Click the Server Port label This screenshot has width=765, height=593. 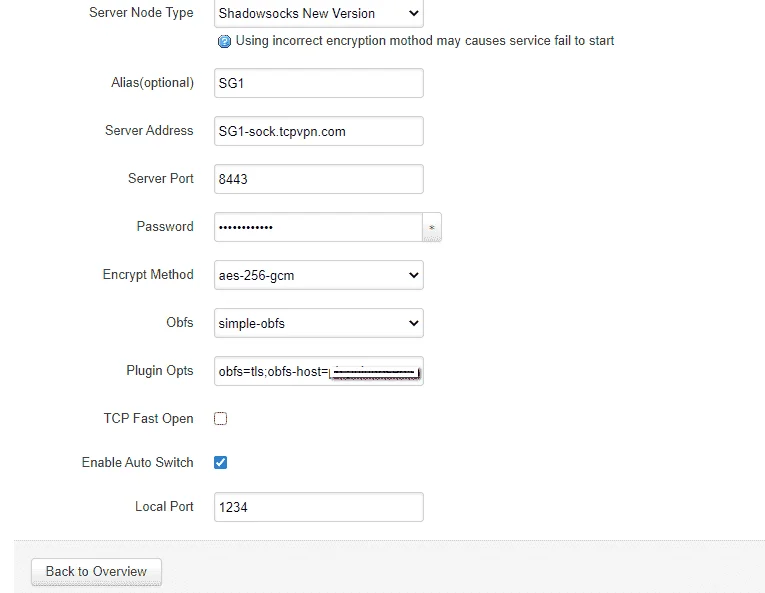[x=161, y=179]
